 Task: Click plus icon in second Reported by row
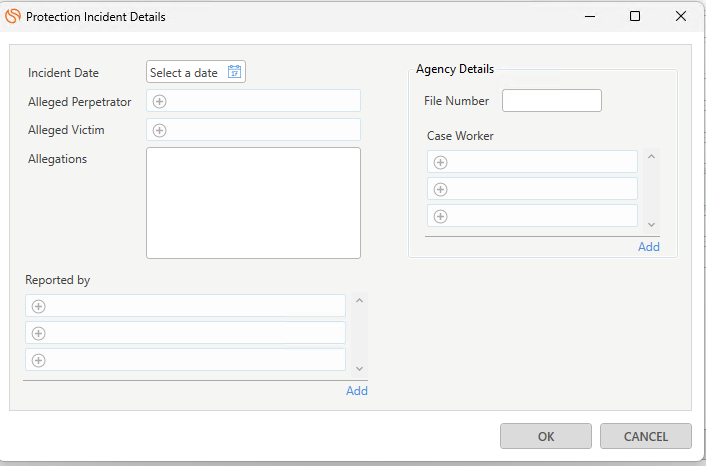click(x=39, y=334)
